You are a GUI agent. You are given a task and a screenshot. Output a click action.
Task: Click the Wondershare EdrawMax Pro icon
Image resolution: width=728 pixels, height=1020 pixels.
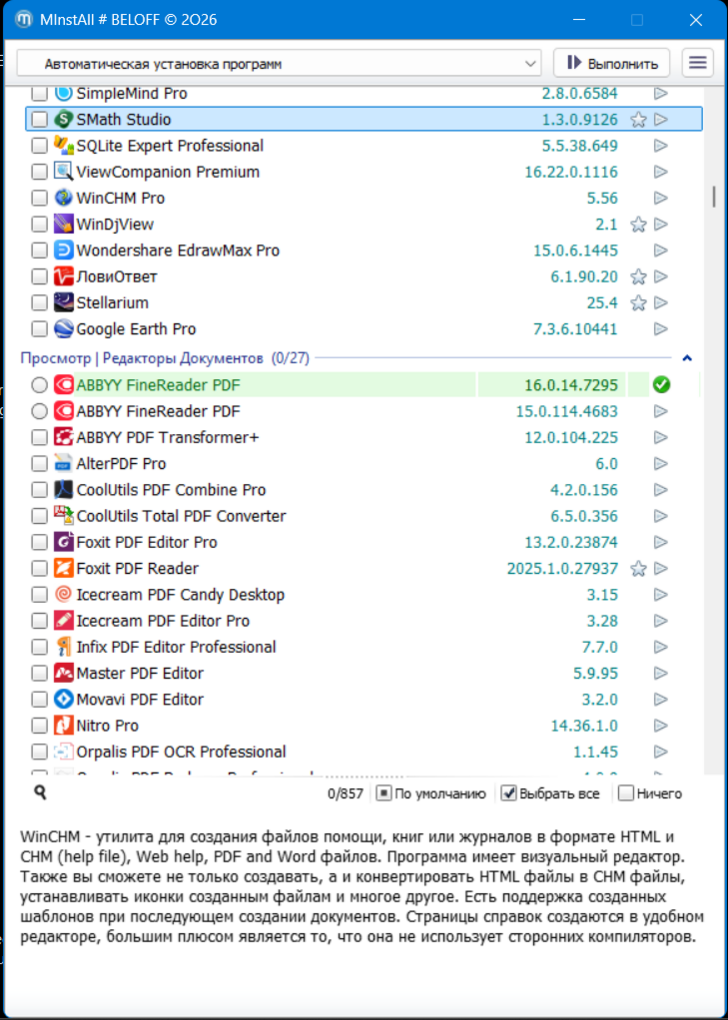63,250
